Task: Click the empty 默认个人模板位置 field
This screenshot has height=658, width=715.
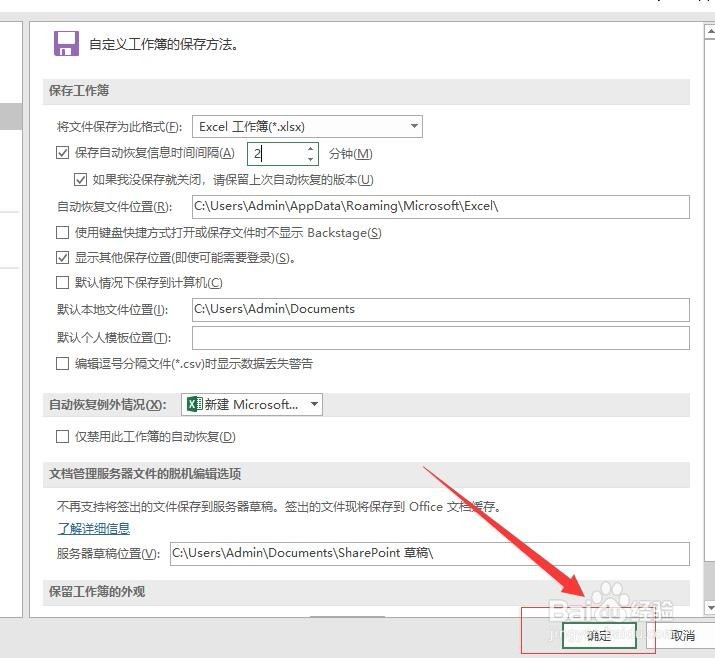Action: tap(440, 338)
